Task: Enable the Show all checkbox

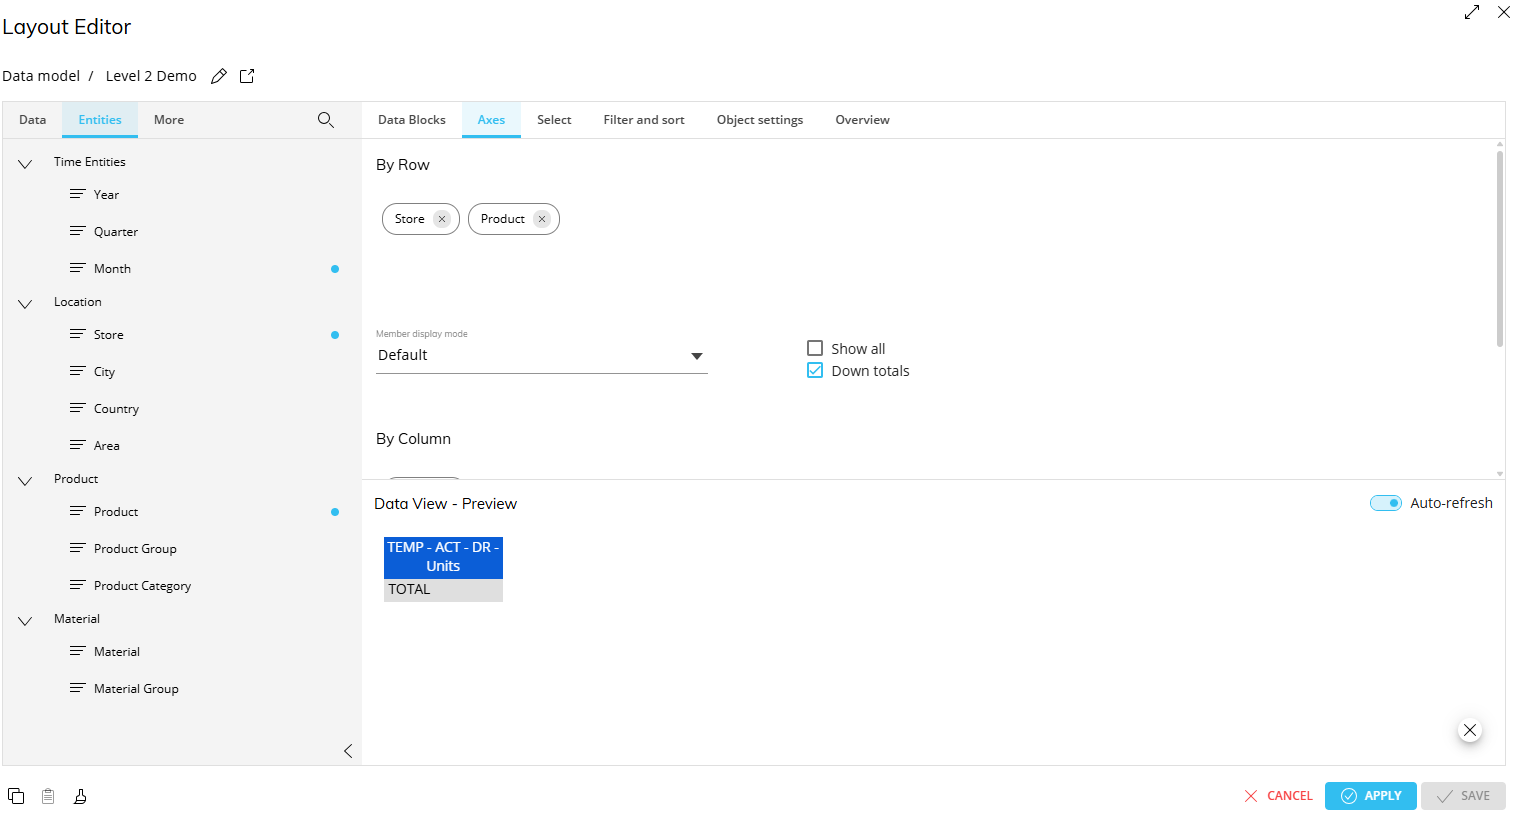Action: pos(815,348)
